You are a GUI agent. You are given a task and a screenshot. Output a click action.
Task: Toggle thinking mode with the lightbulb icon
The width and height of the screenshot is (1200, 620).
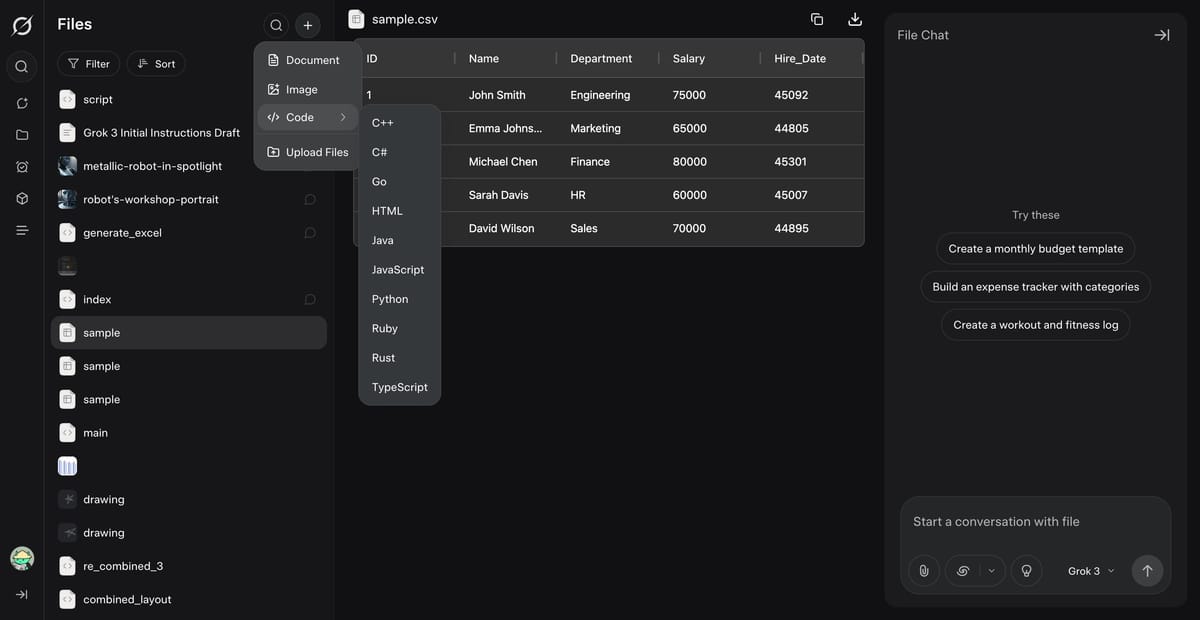pyautogui.click(x=1026, y=570)
